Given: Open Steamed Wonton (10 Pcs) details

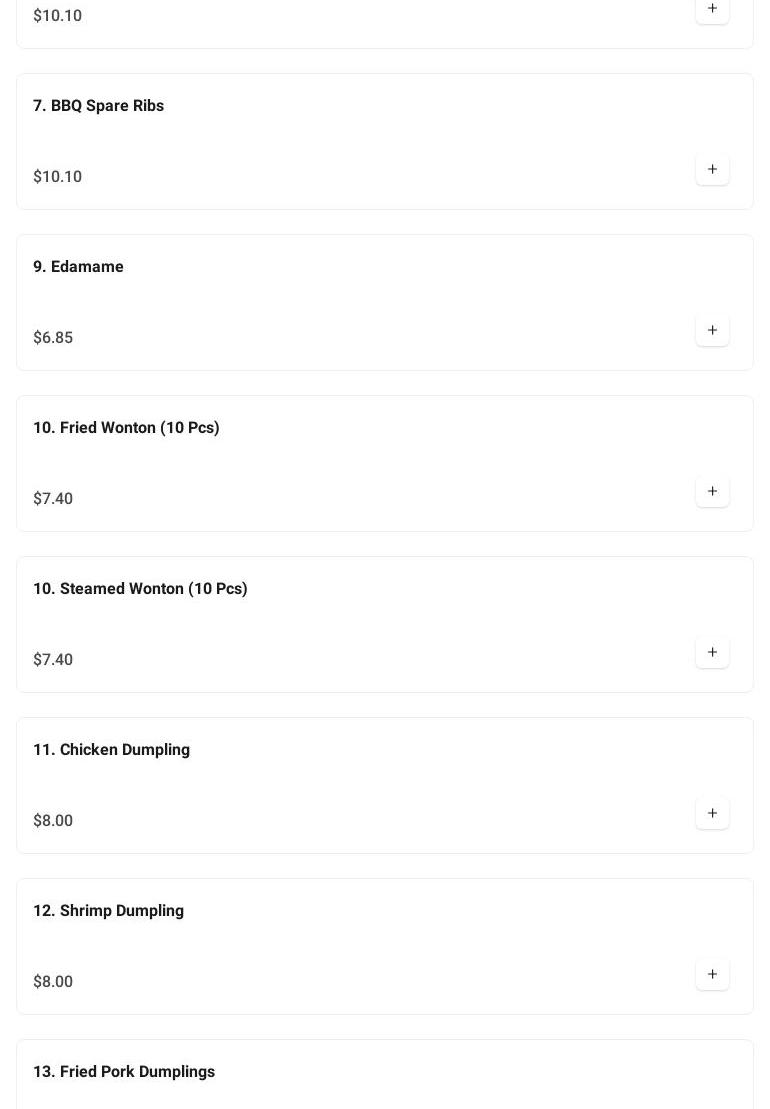Looking at the screenshot, I should [x=140, y=589].
